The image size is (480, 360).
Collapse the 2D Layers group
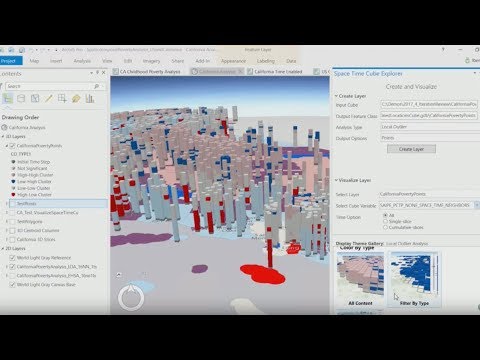click(3, 249)
